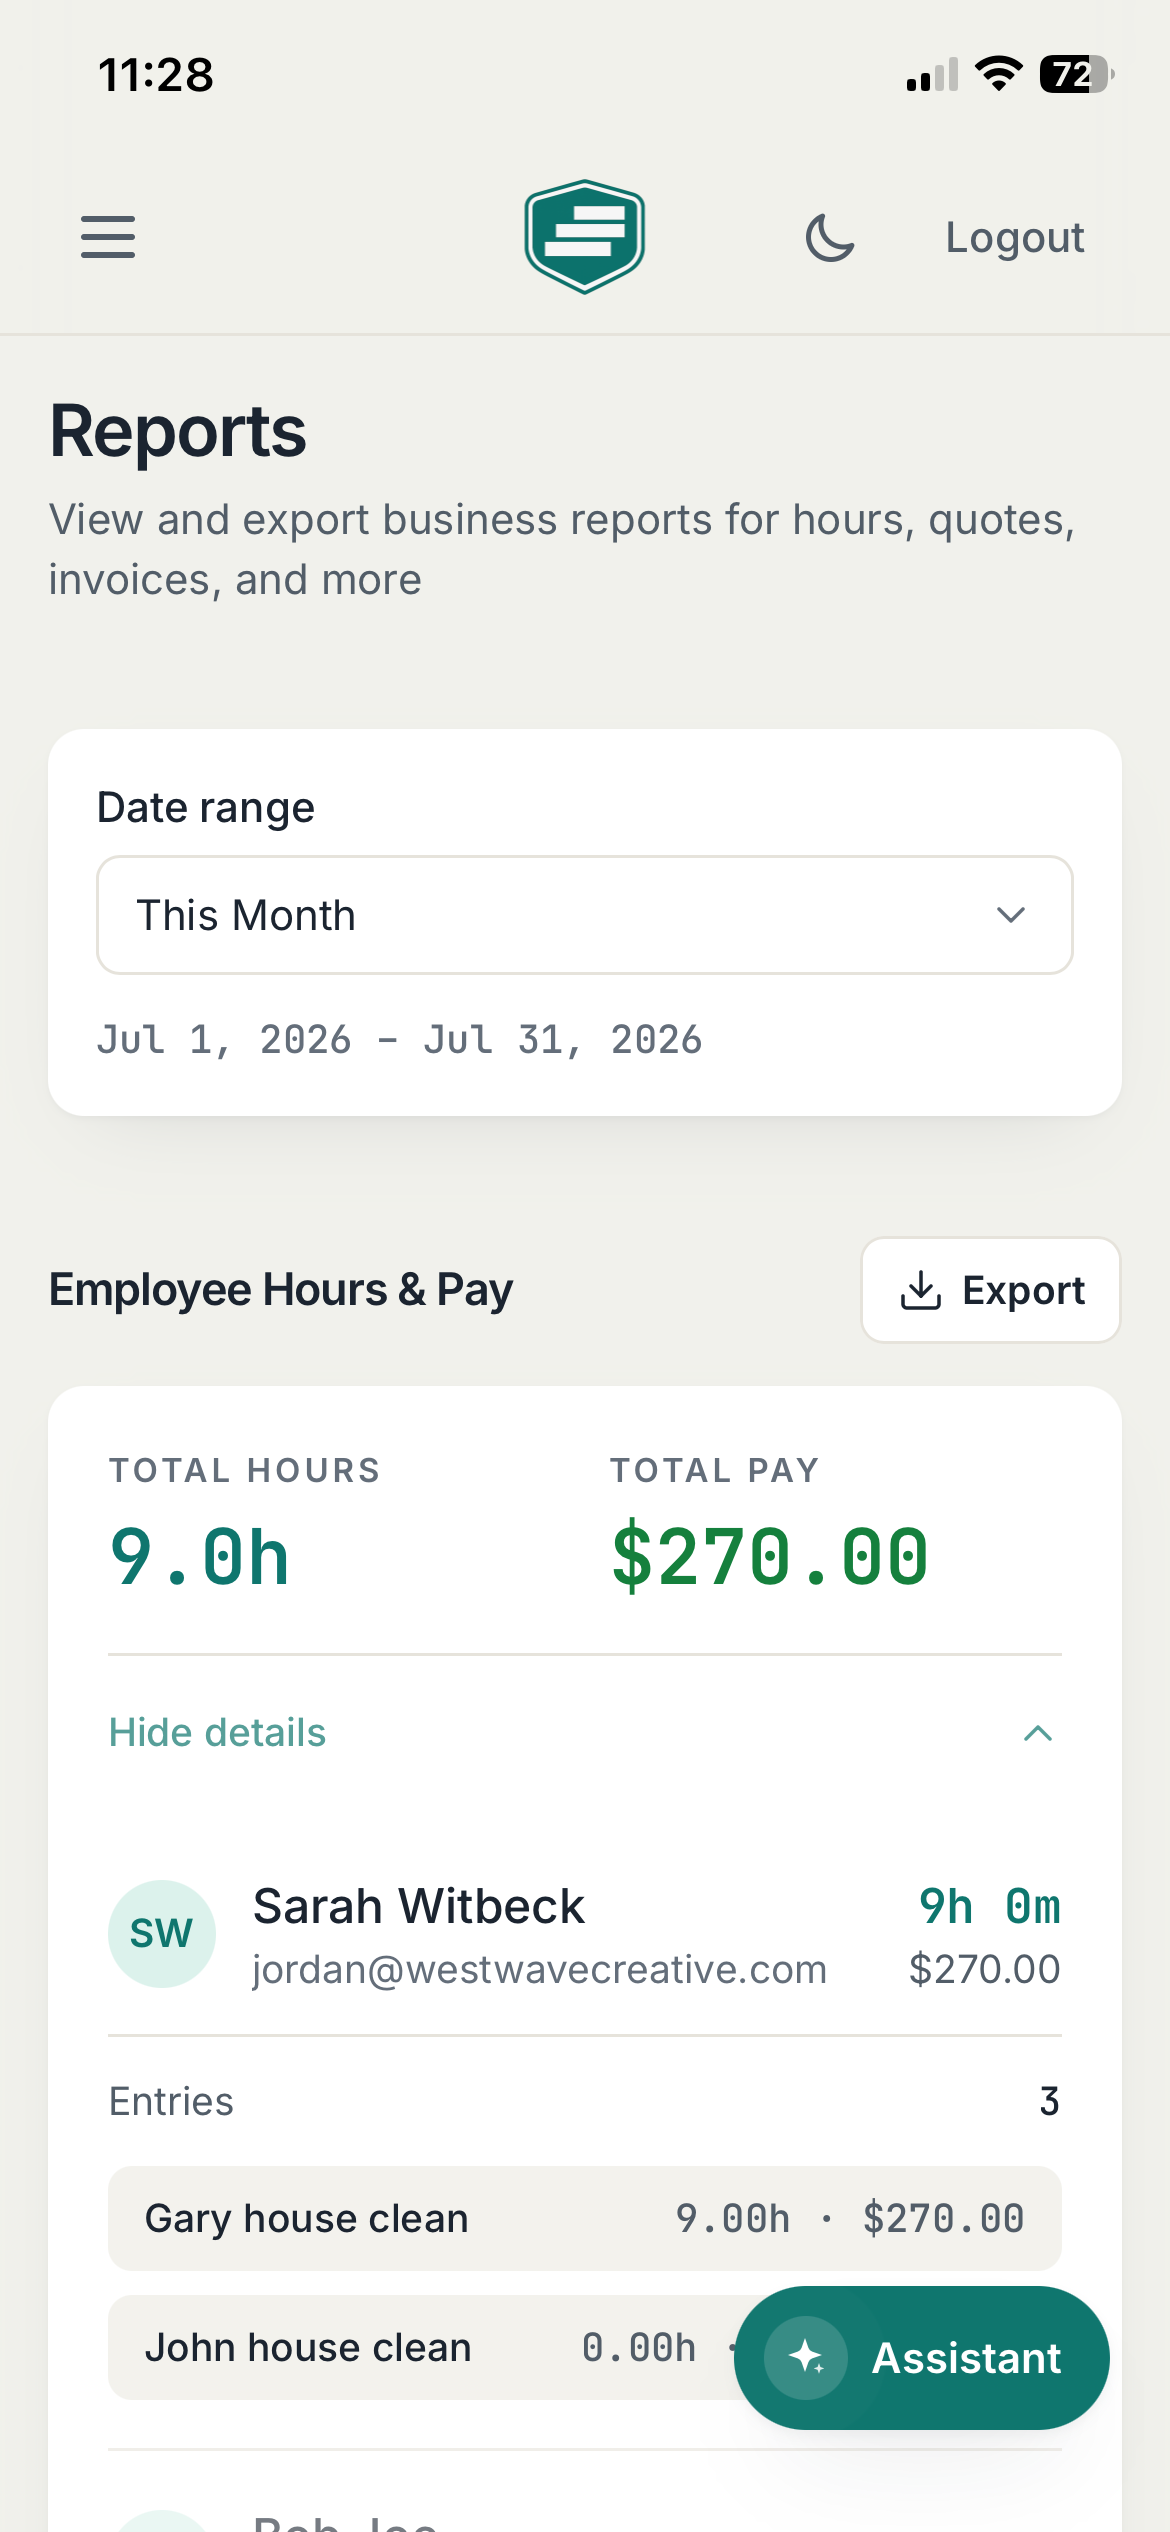Click the Entries count 3
Viewport: 1170px width, 2532px height.
pos(1049,2101)
